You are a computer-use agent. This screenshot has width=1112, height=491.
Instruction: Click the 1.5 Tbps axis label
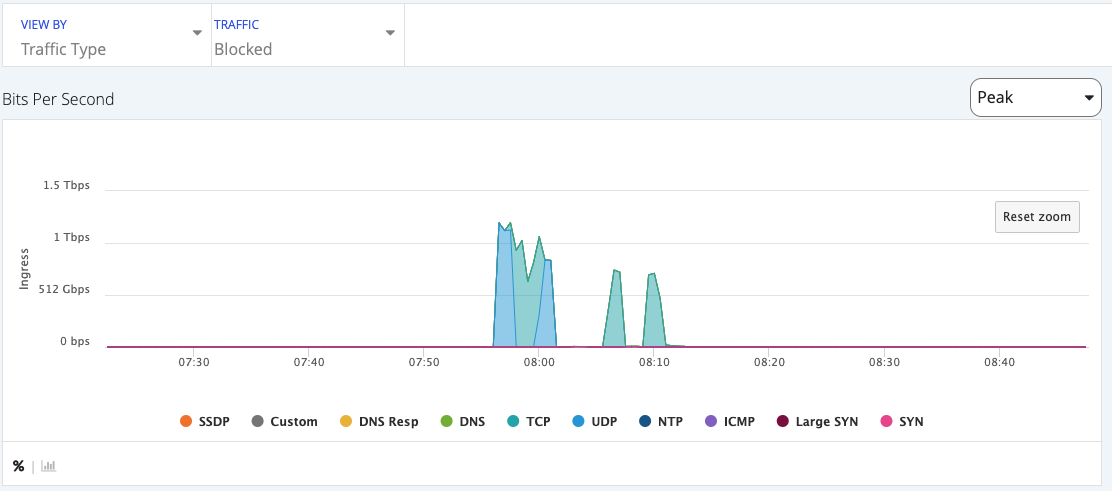[x=67, y=185]
